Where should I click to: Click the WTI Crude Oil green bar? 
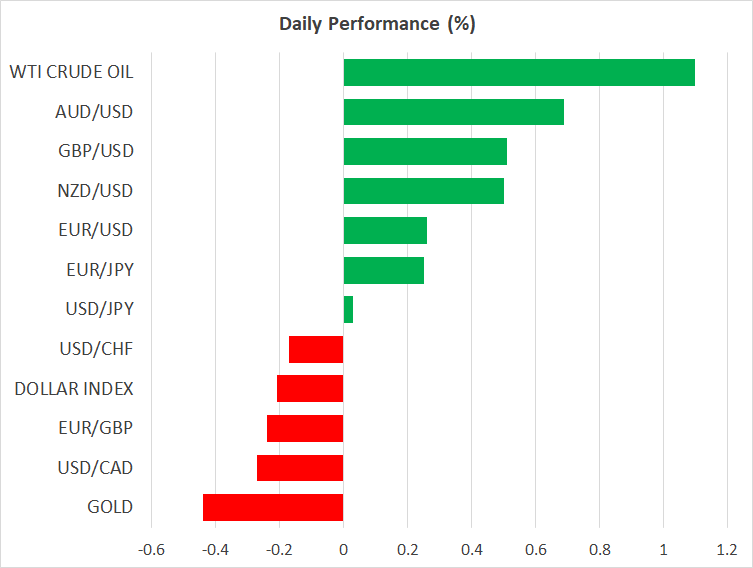pyautogui.click(x=518, y=72)
